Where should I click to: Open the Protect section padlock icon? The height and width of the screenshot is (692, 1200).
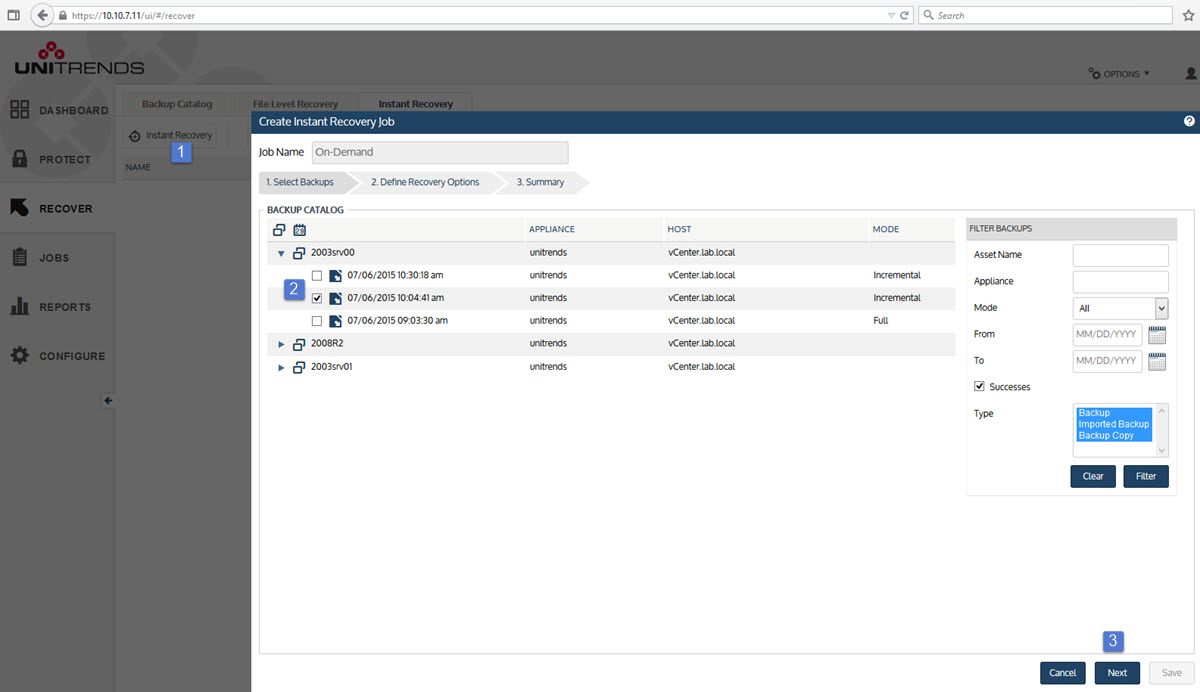point(19,159)
